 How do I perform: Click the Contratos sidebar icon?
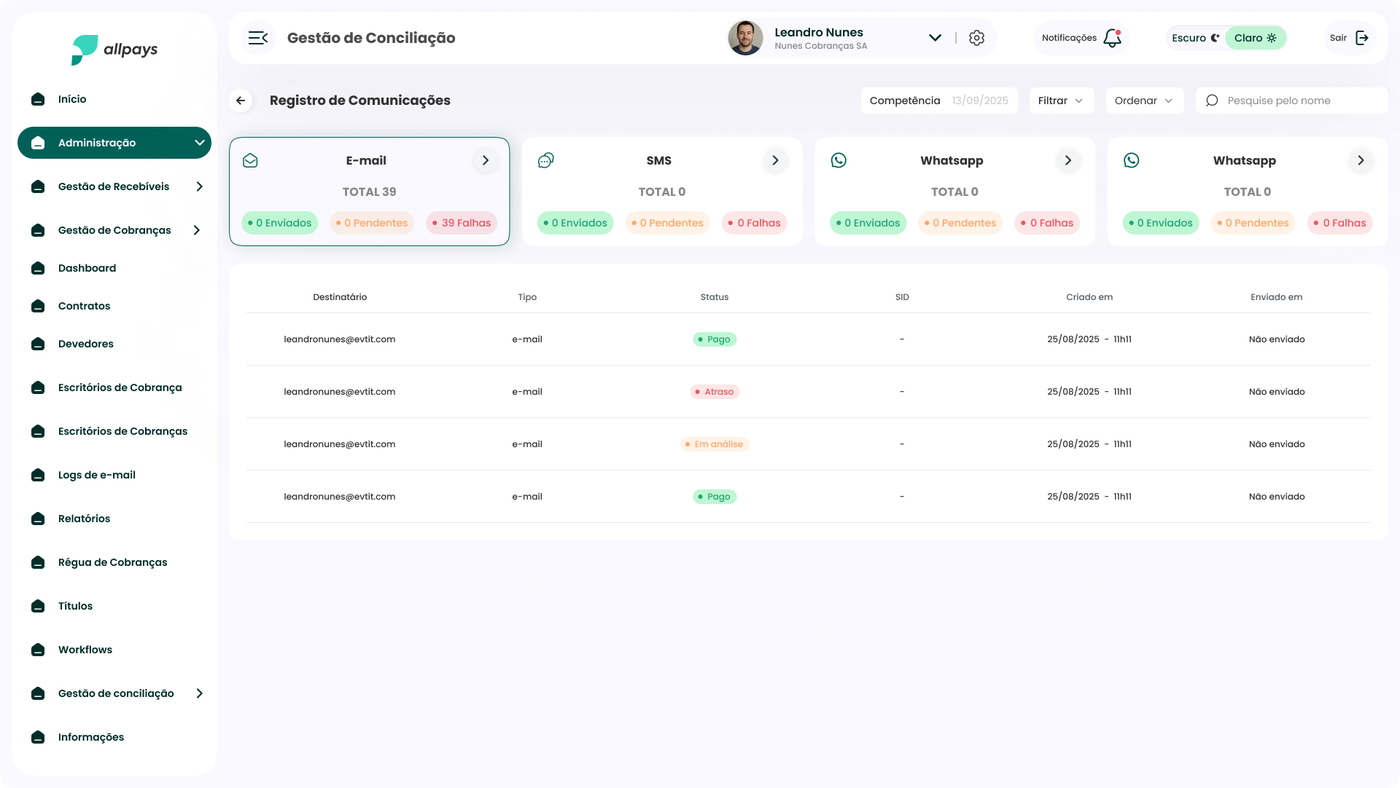coord(38,306)
